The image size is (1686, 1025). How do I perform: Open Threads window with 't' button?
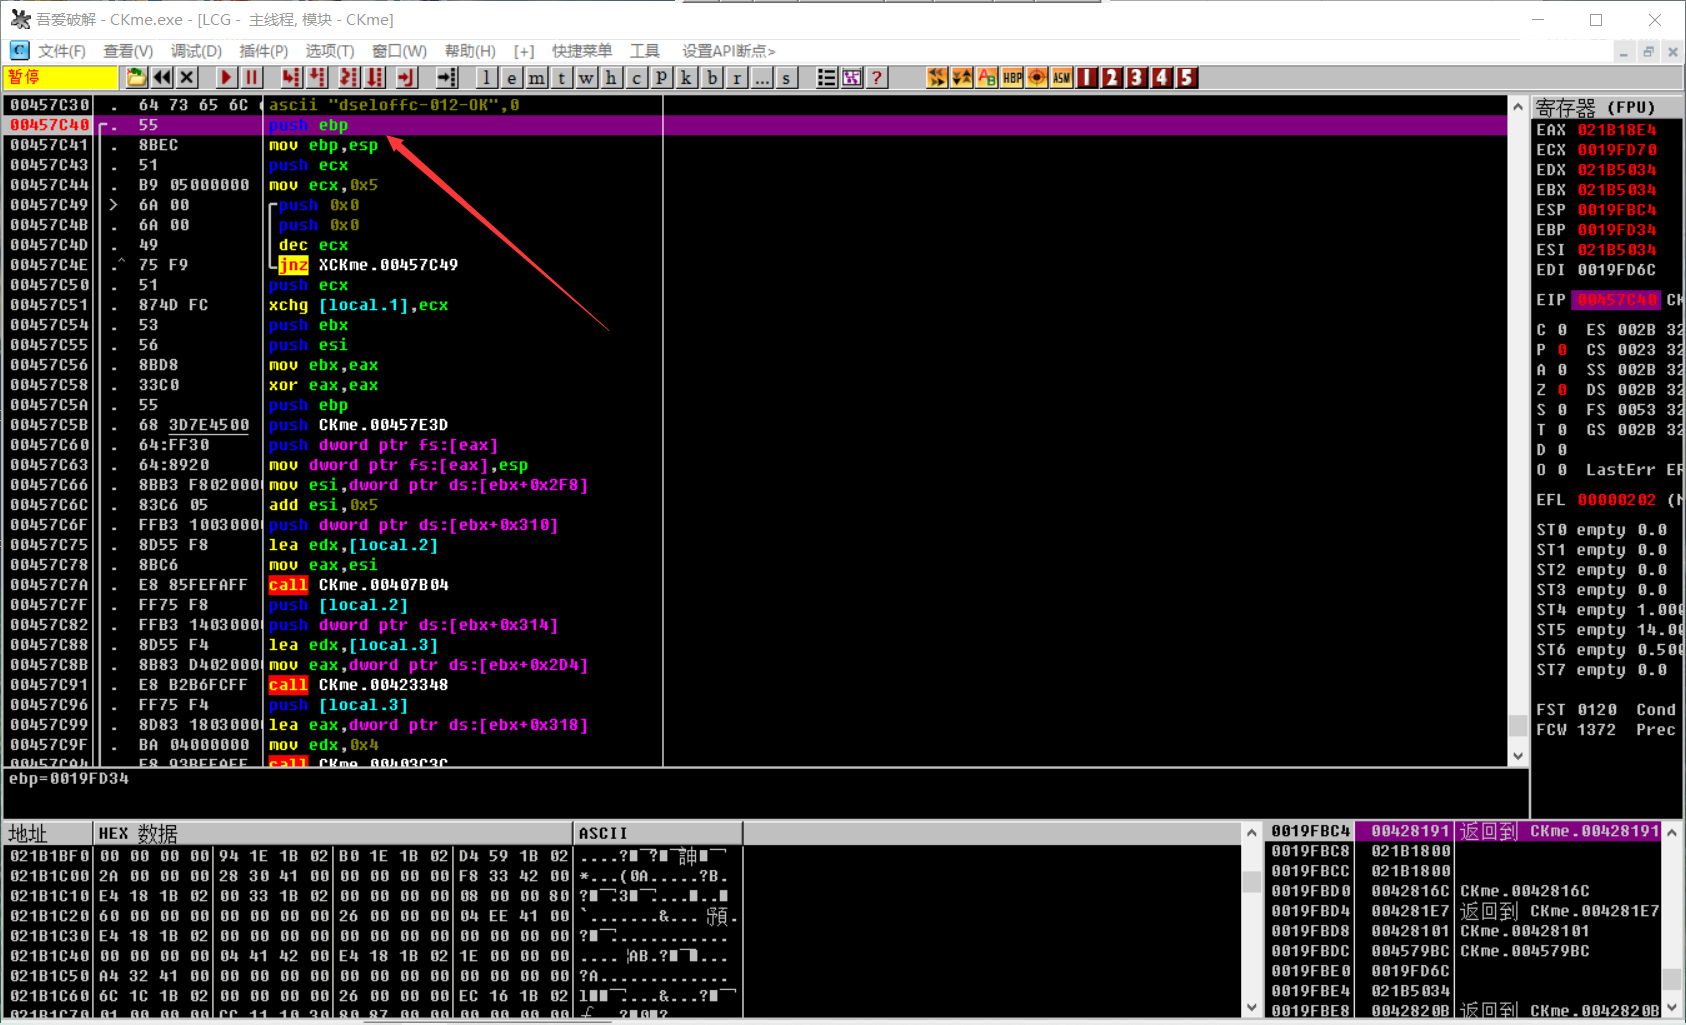coord(561,78)
